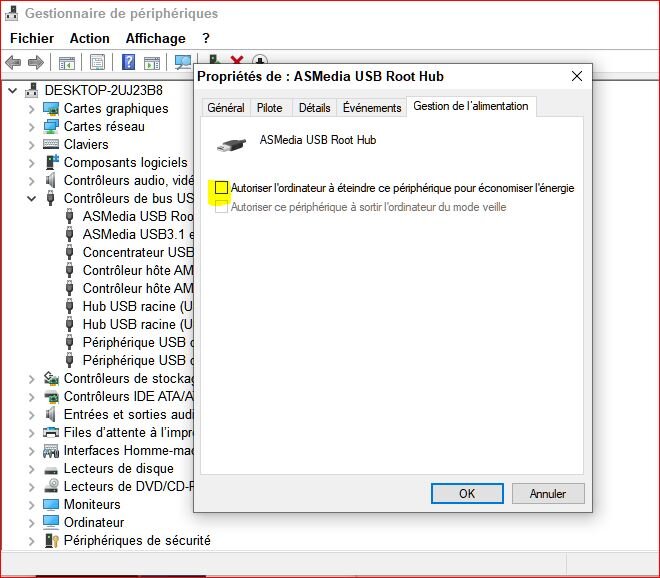Click the Back arrow toolbar icon

pyautogui.click(x=13, y=63)
